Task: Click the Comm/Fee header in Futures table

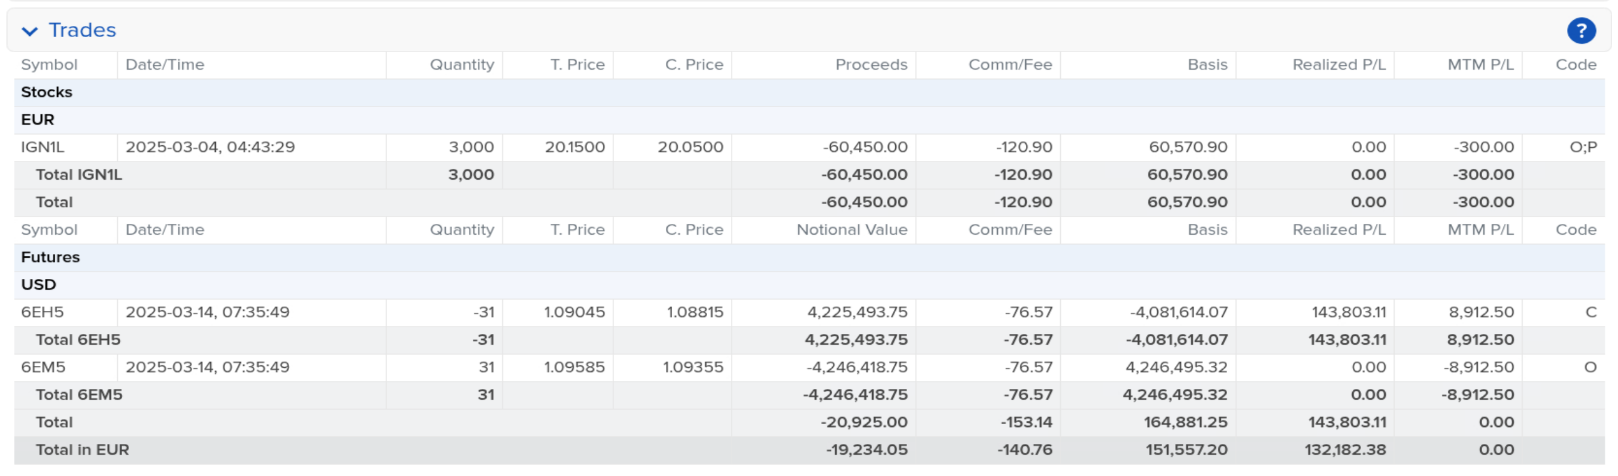Action: coord(1010,230)
